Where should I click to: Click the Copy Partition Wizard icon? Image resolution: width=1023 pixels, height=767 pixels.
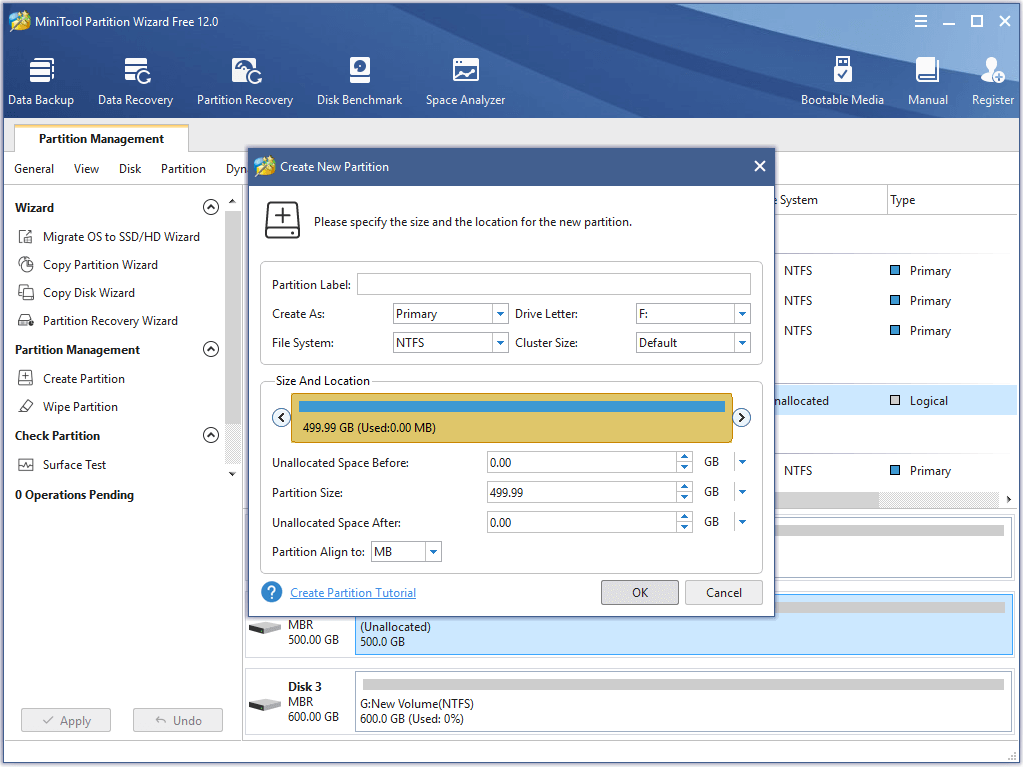tap(25, 265)
